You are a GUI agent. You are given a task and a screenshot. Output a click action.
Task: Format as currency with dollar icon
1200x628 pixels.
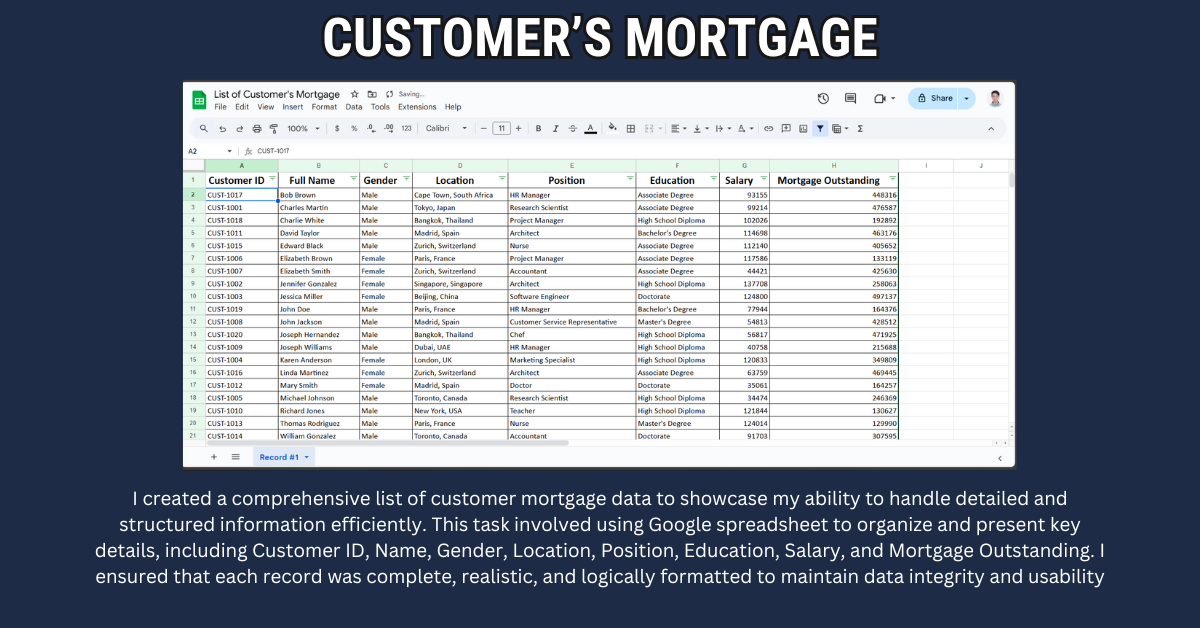coord(337,128)
